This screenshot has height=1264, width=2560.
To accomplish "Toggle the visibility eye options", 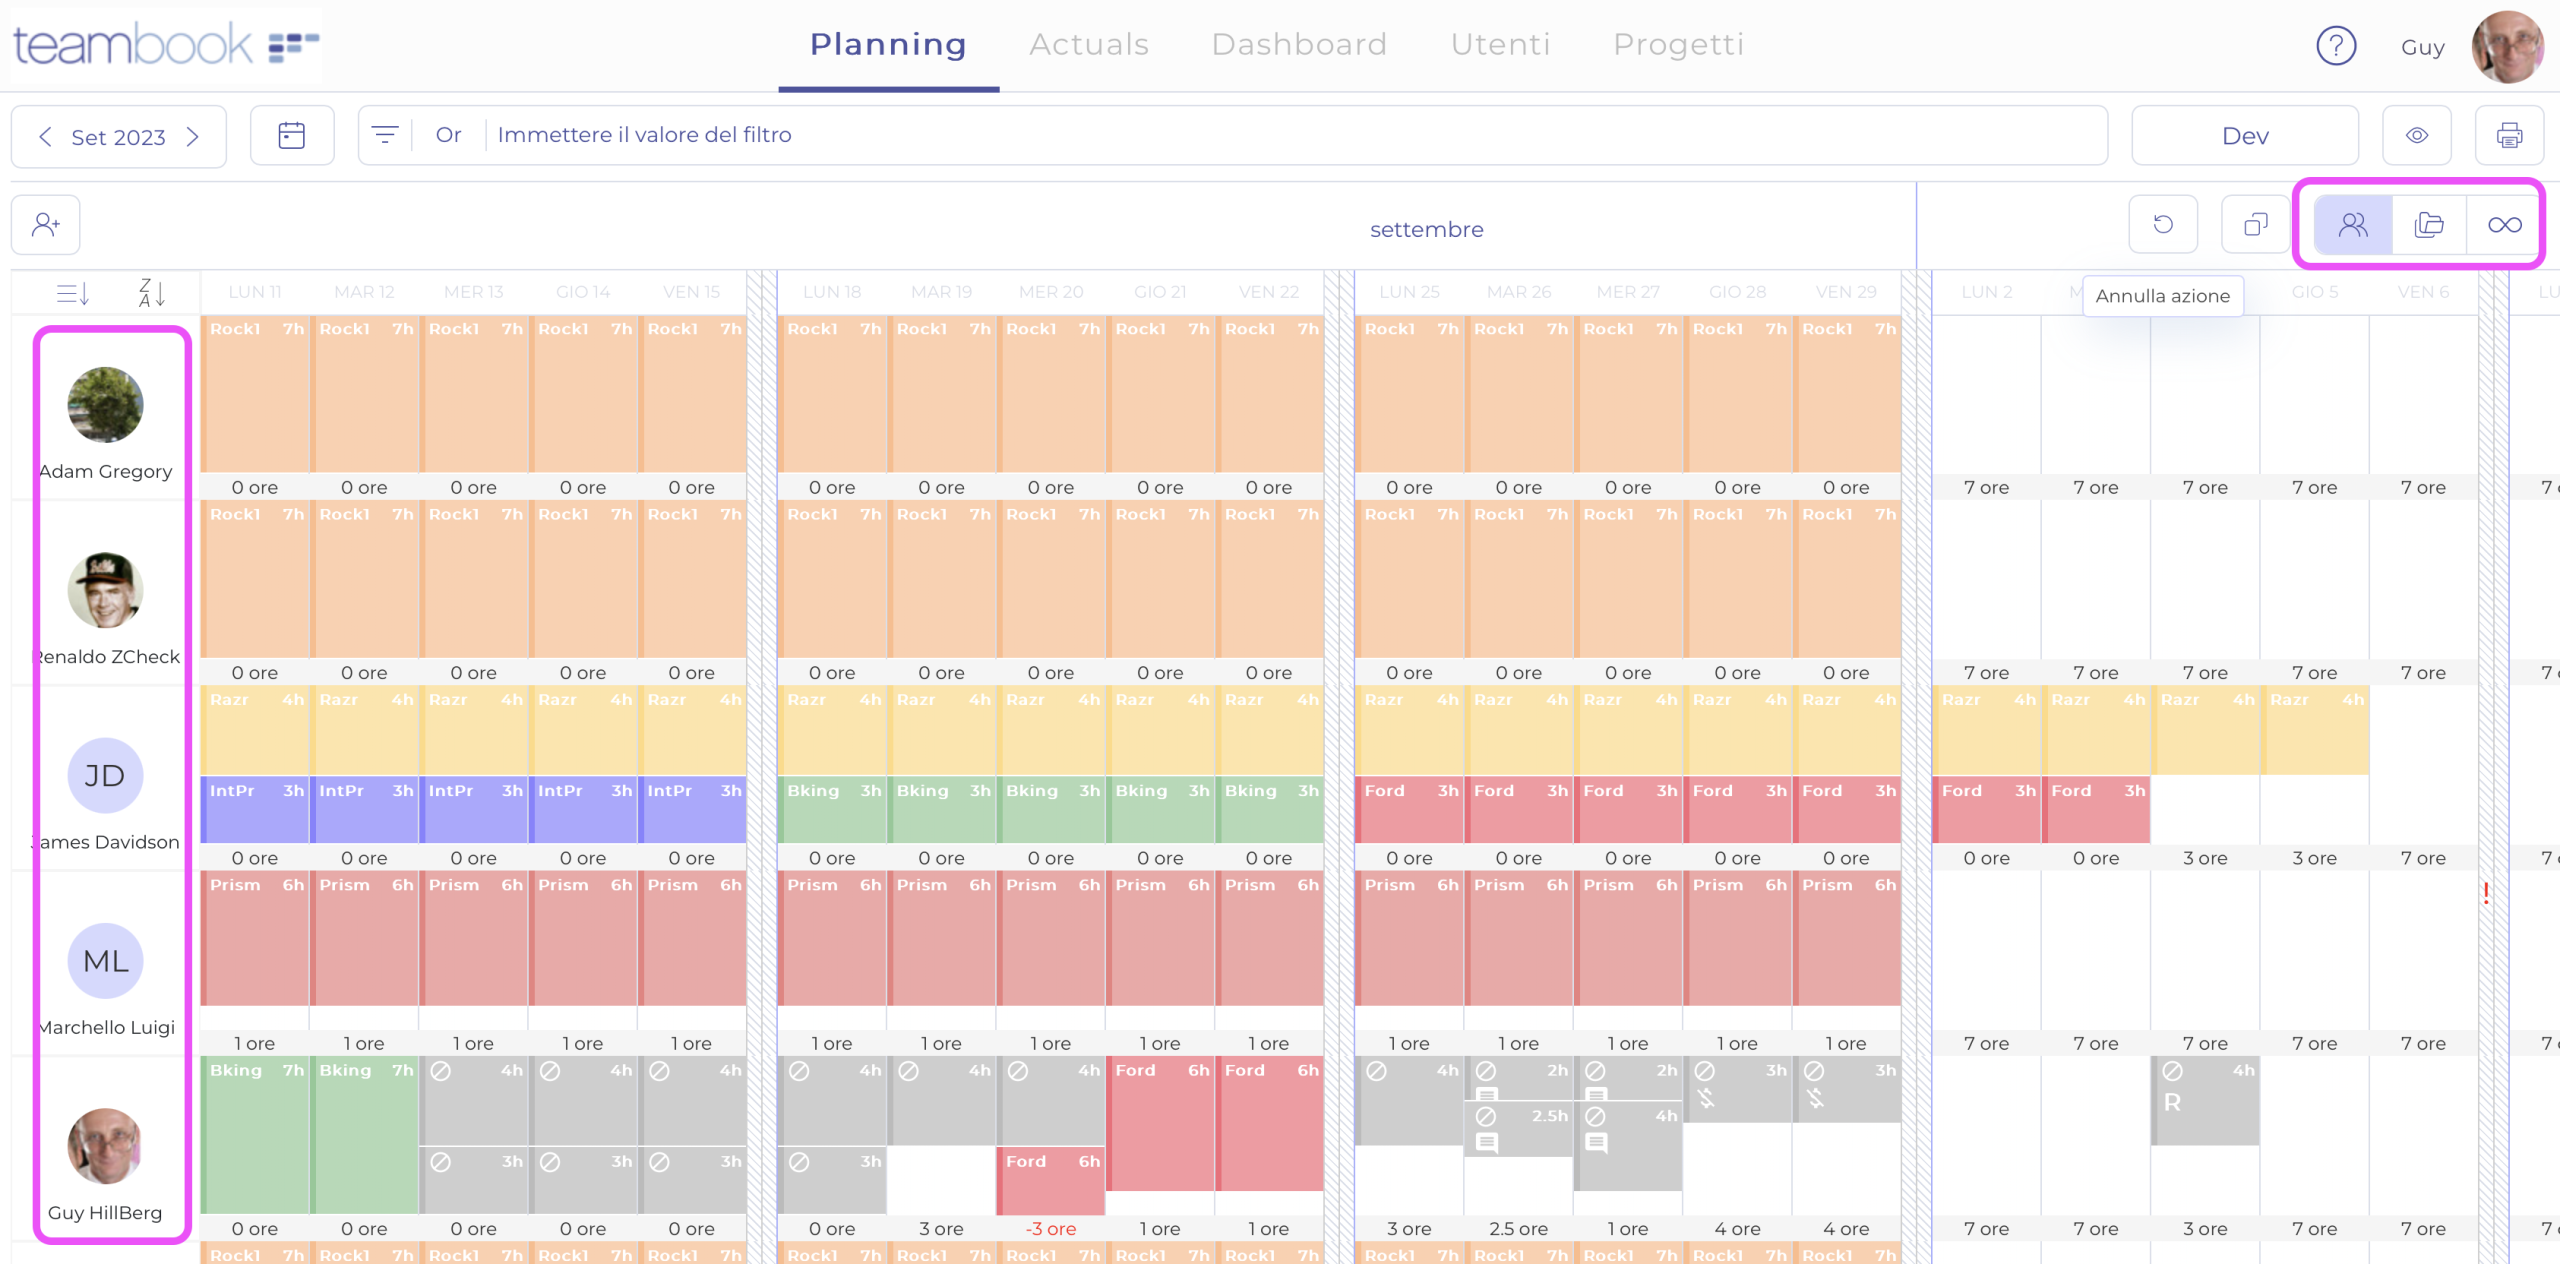I will [2417, 134].
